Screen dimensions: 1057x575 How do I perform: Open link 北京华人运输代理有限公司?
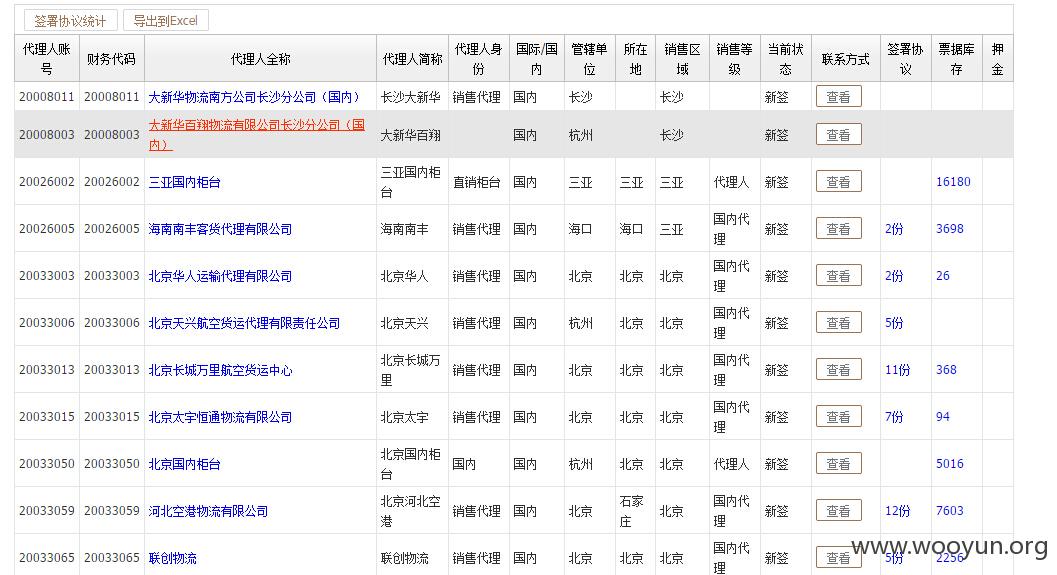[x=220, y=276]
